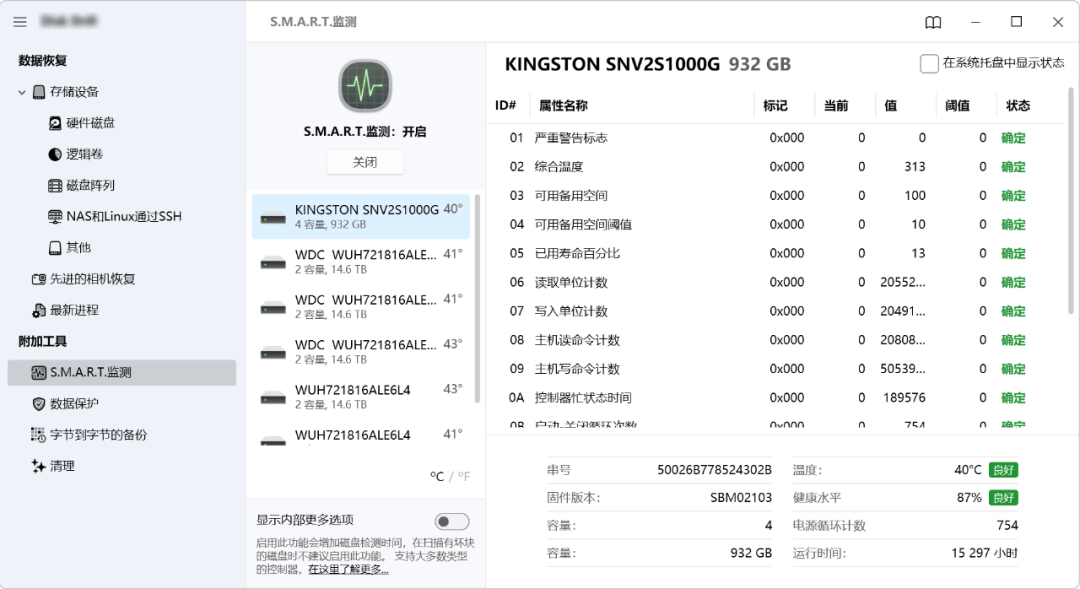Click the 15 297 小时 runtime value
This screenshot has height=589, width=1080.
[x=984, y=553]
